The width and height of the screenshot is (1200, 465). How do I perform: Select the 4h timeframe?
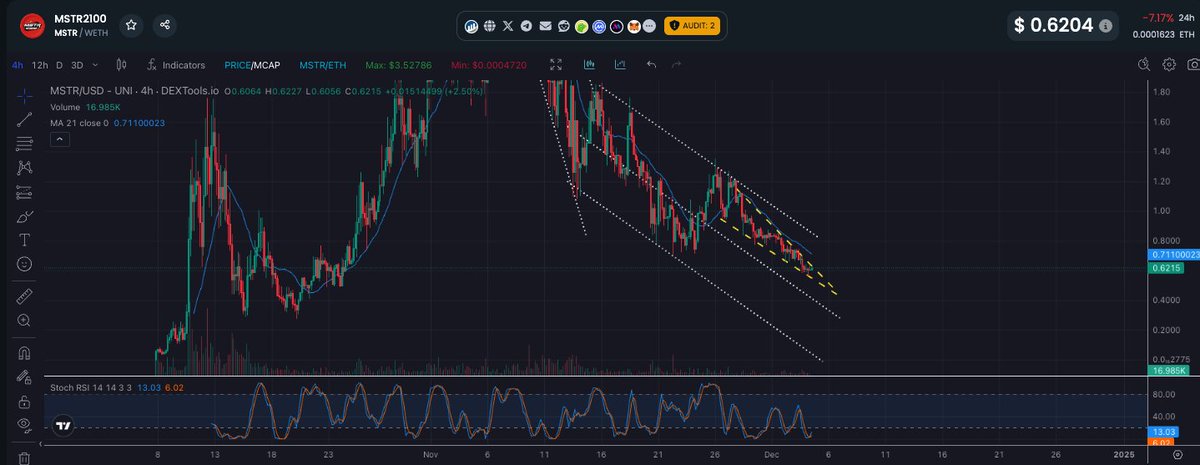17,65
